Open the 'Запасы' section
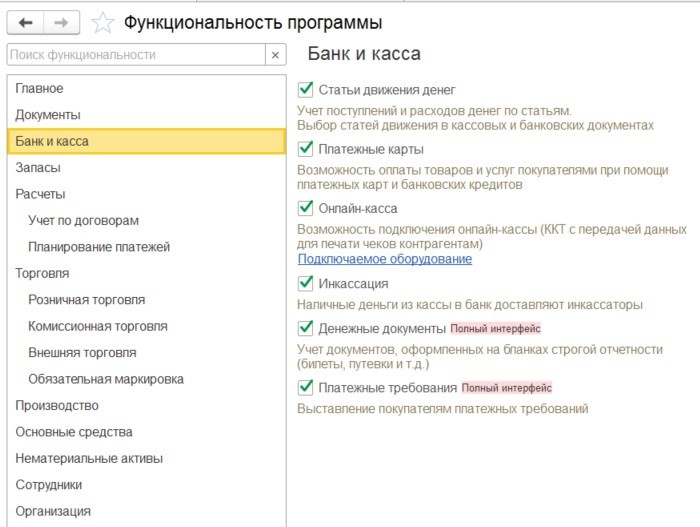The image size is (700, 527). (x=146, y=167)
